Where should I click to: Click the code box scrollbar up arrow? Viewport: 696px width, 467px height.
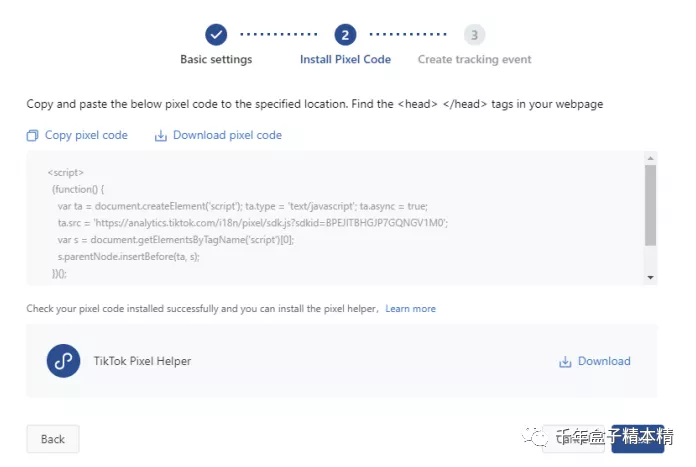tap(650, 158)
